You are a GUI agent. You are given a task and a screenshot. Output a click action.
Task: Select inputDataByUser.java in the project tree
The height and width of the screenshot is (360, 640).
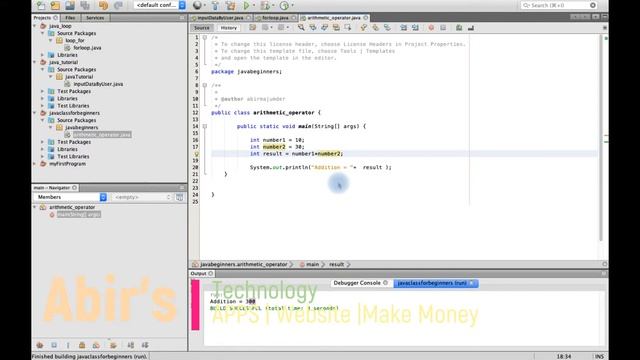click(x=98, y=84)
